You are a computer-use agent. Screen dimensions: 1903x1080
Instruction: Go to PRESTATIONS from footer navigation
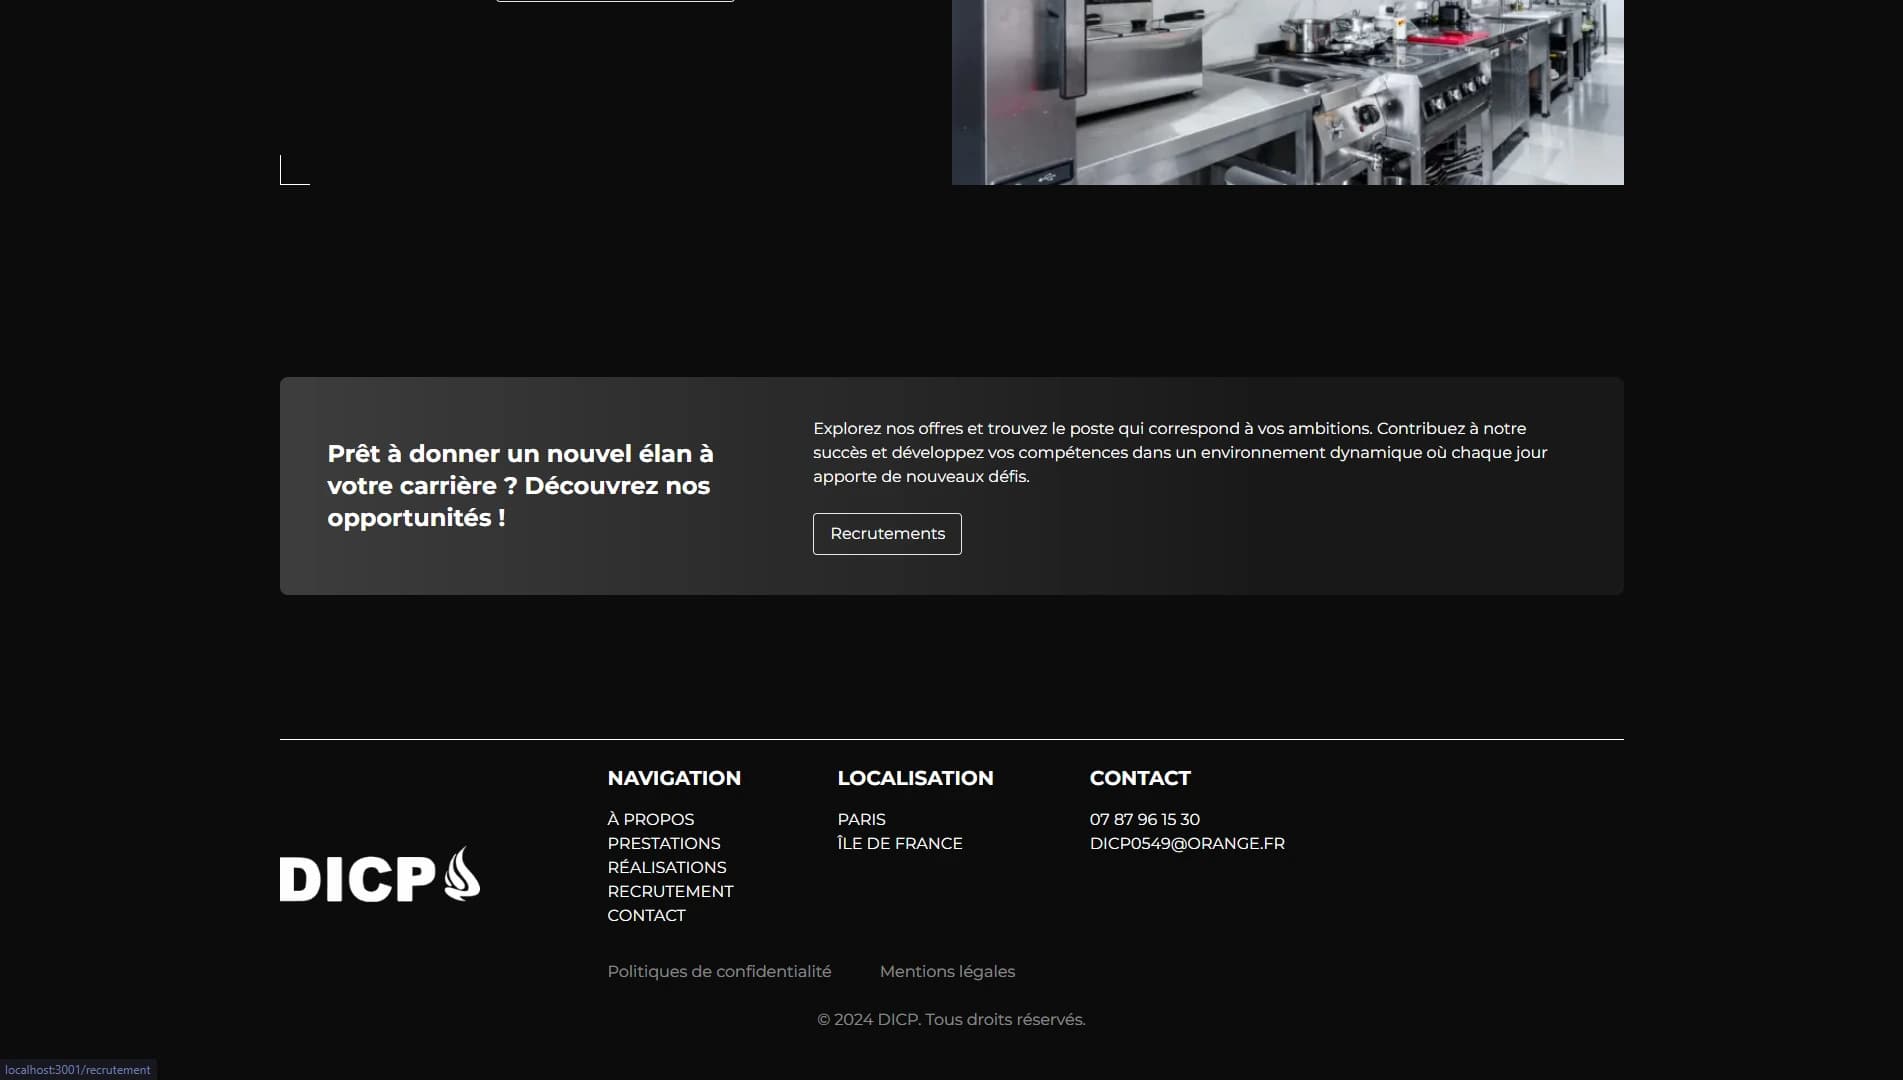point(663,843)
